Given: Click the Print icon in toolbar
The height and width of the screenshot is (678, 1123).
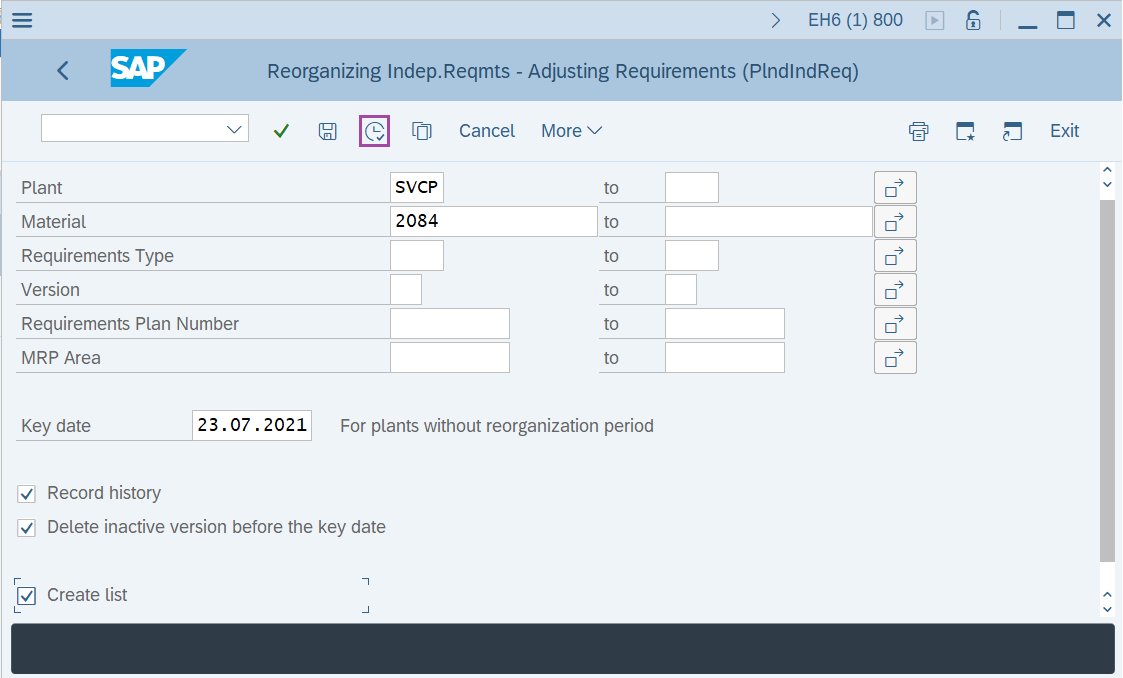Looking at the screenshot, I should 918,131.
